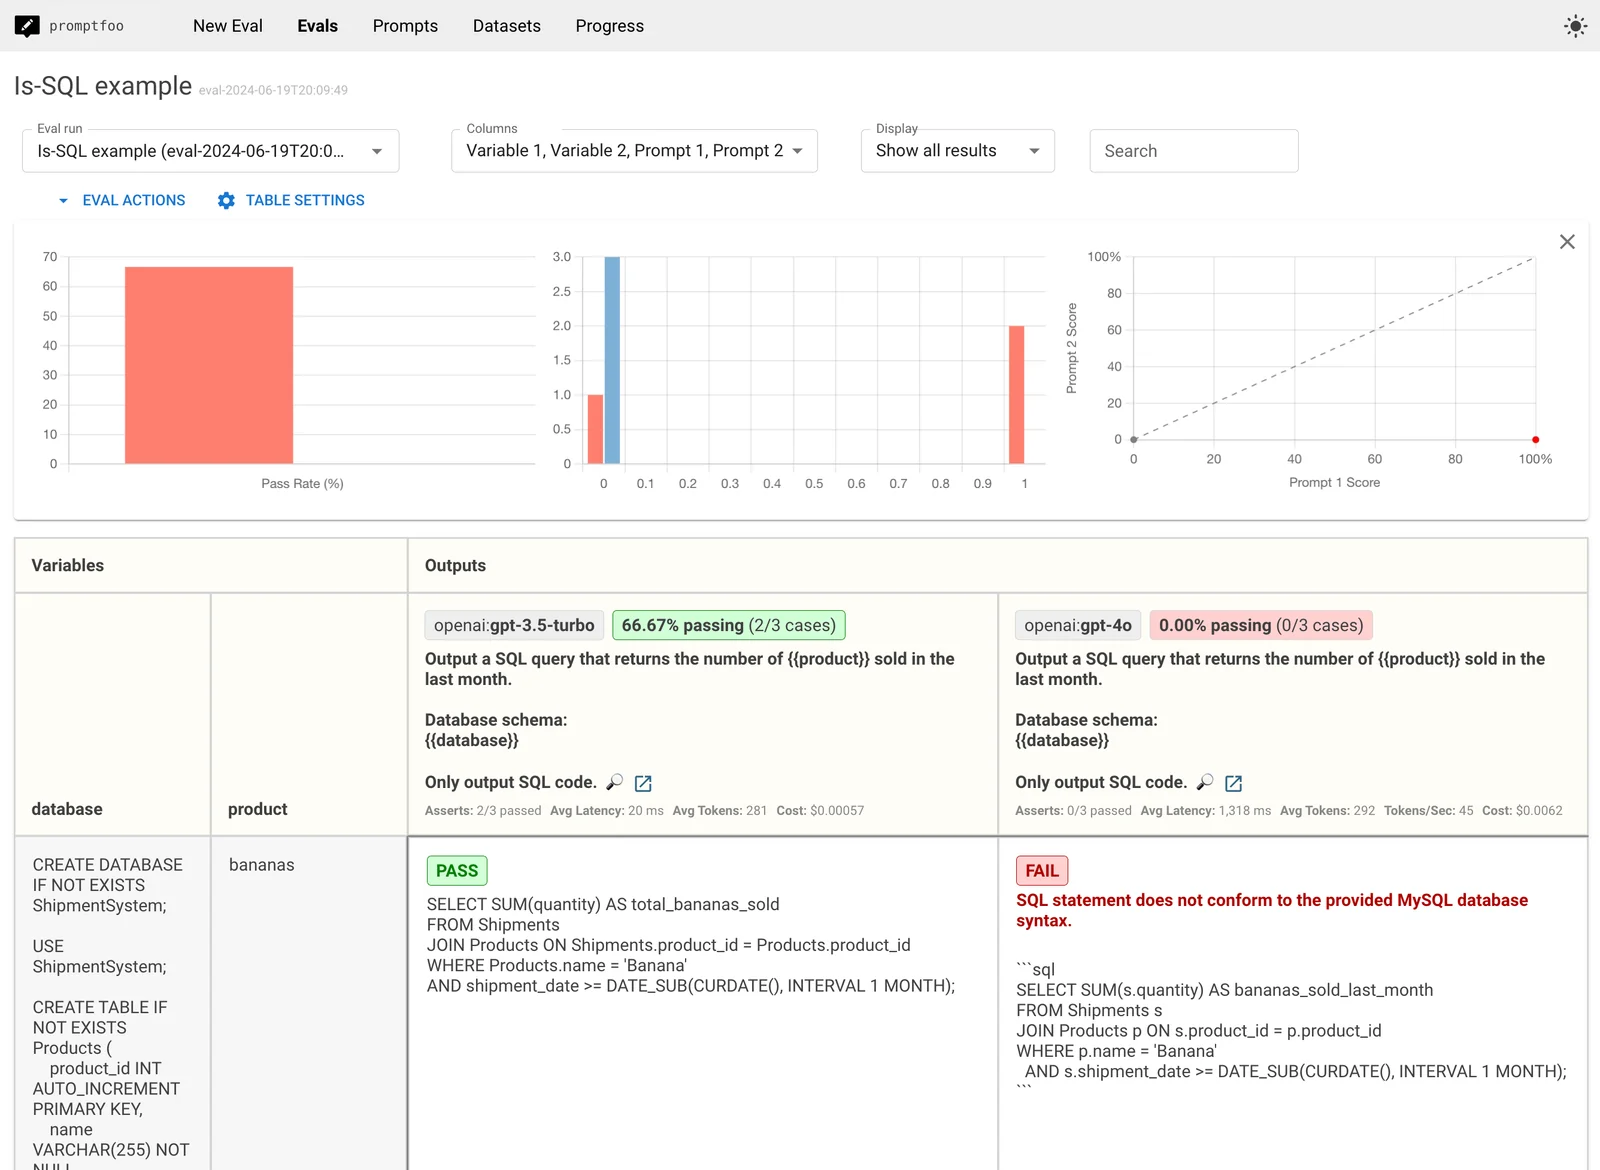
Task: Click inside the Search field
Action: click(x=1193, y=150)
